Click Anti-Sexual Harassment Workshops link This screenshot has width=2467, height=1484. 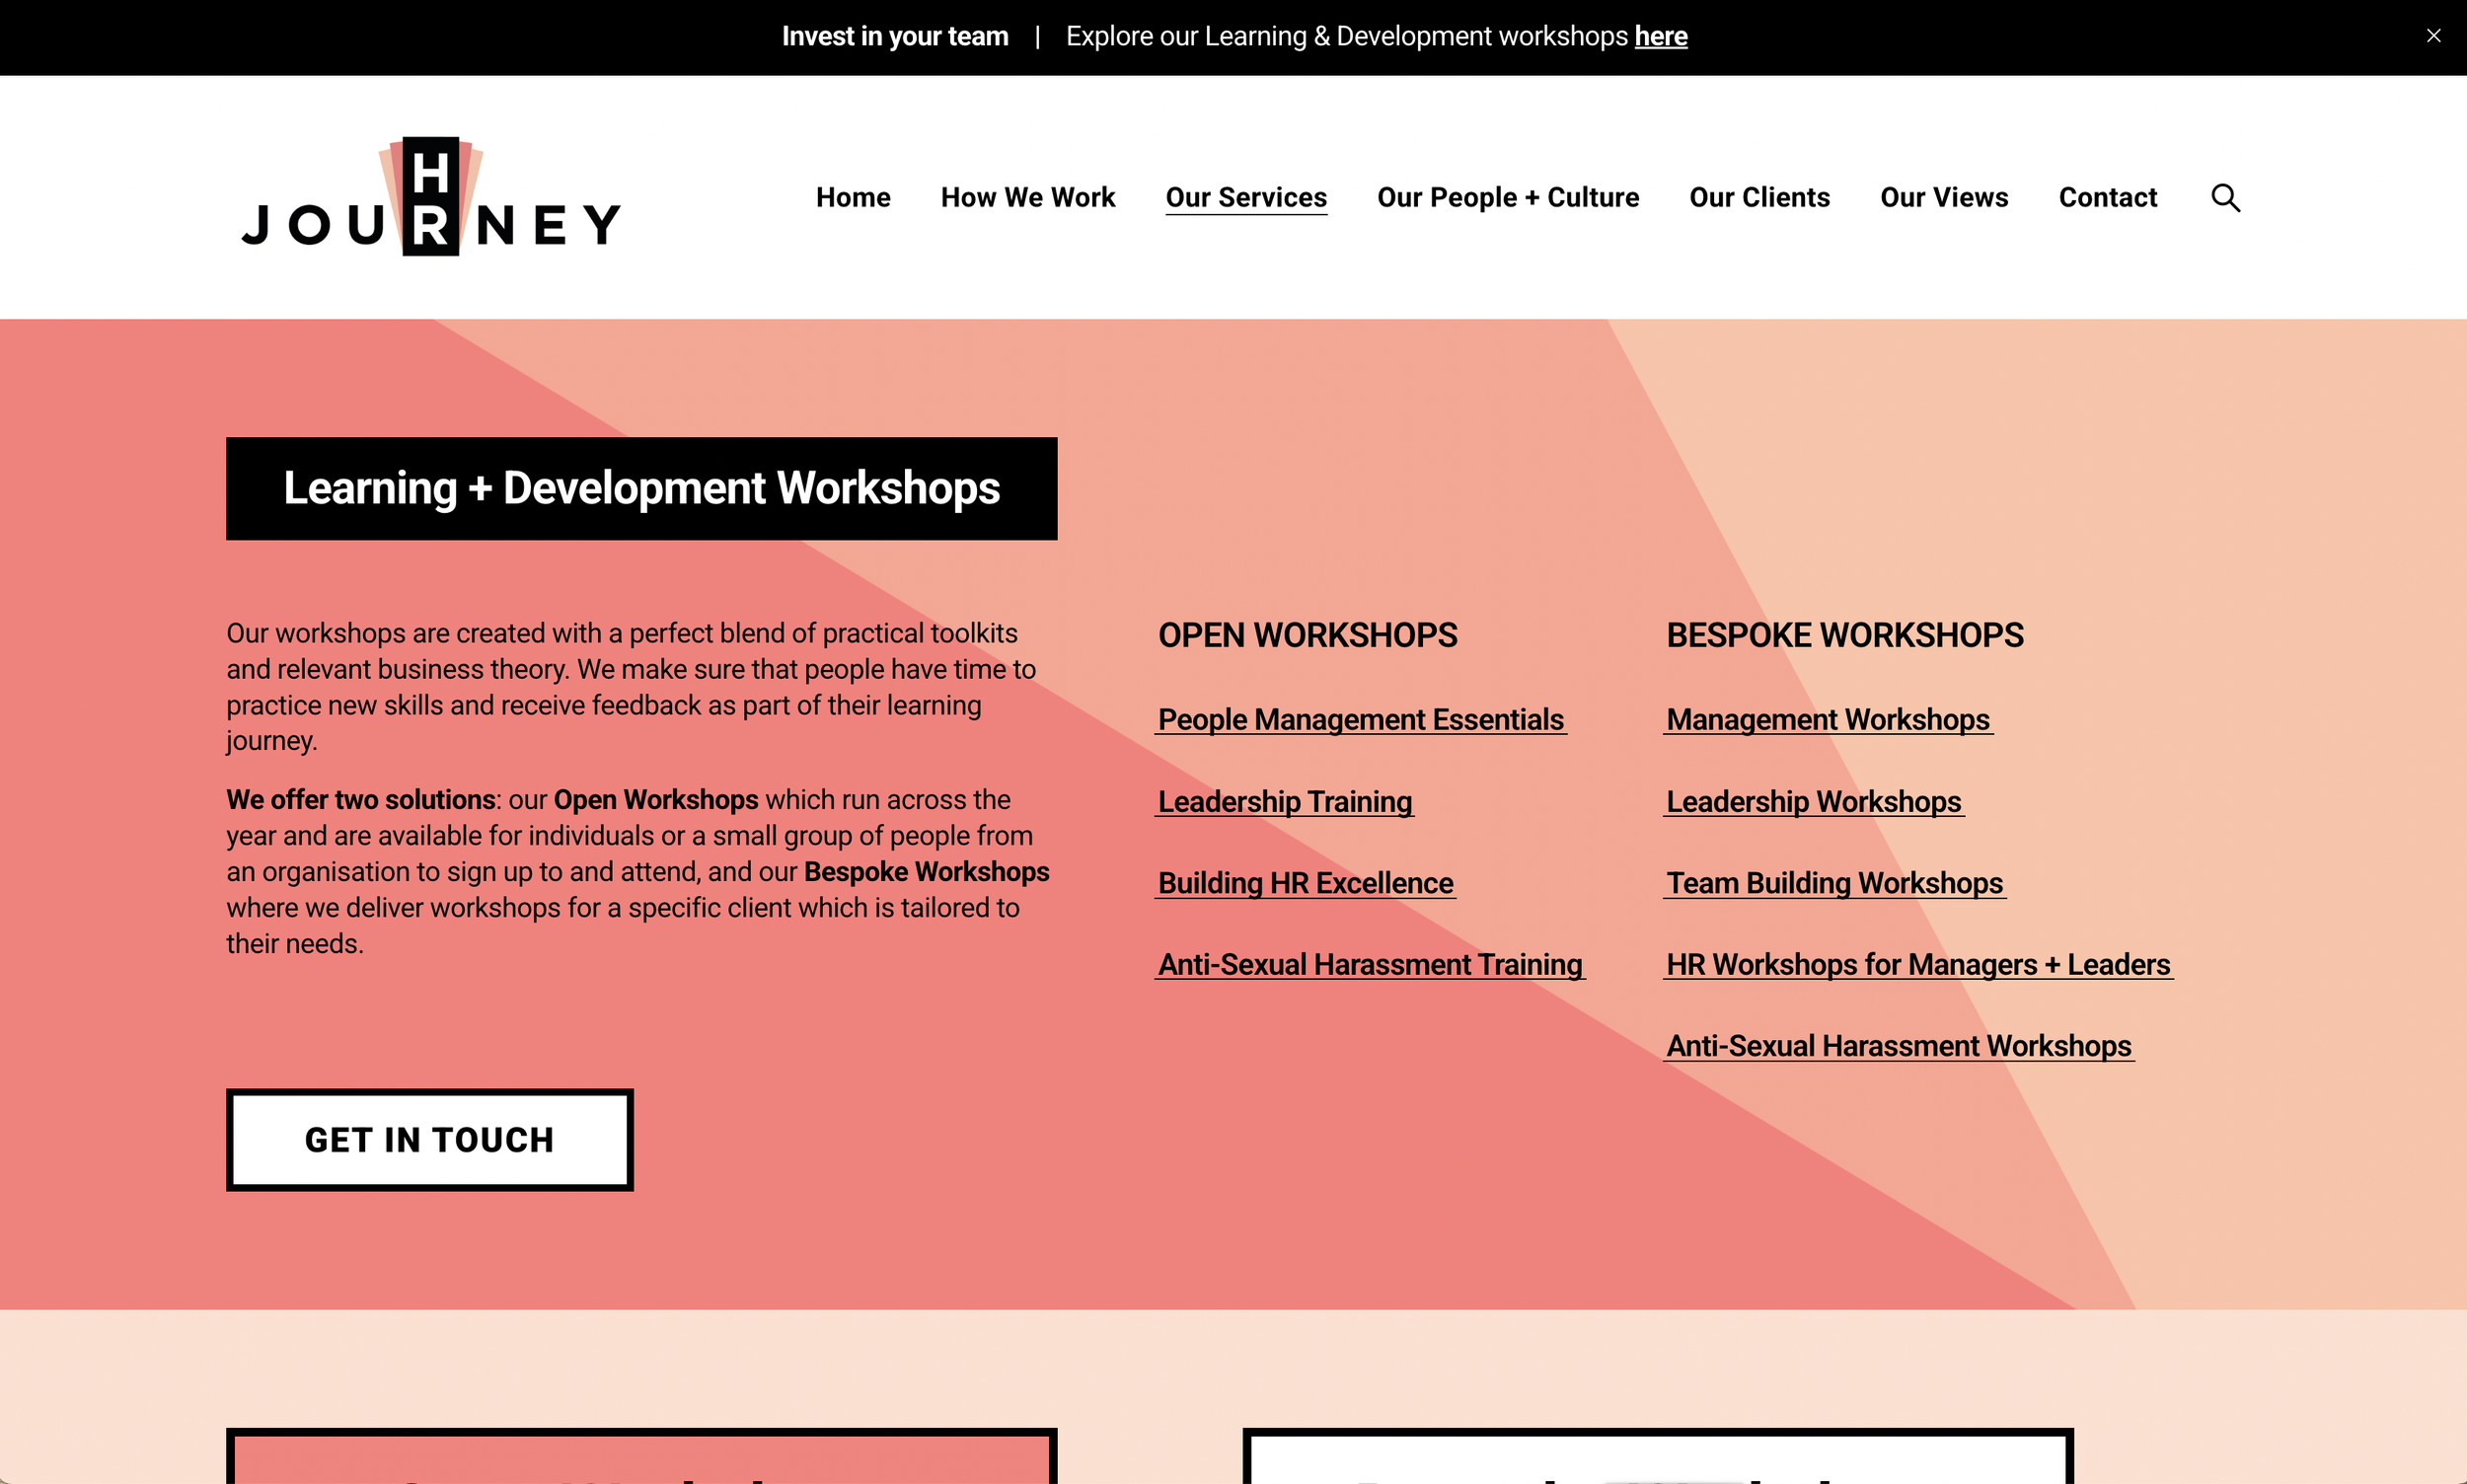click(1898, 1046)
